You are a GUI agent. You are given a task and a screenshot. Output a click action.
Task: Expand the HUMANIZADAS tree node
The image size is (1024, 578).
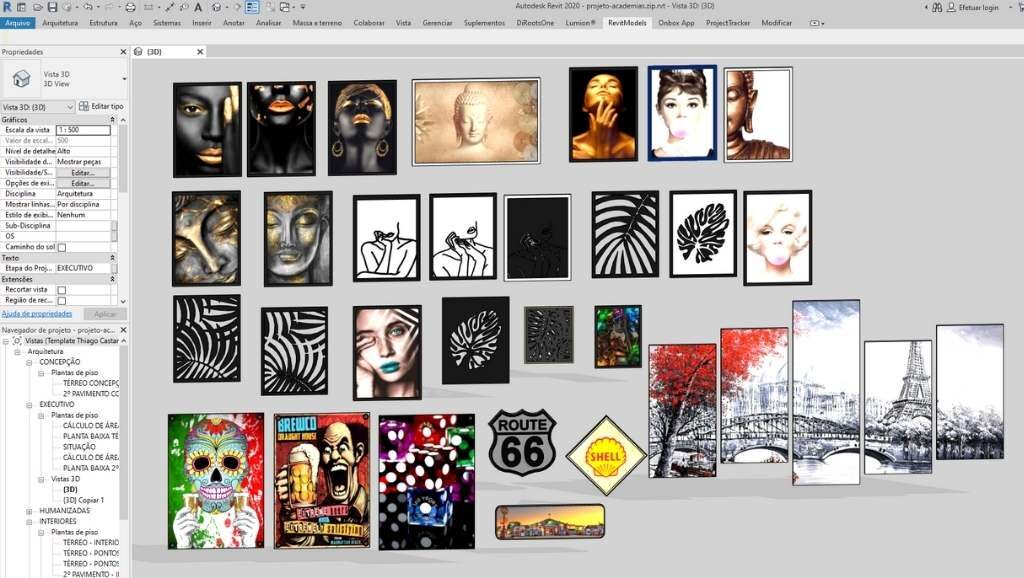pyautogui.click(x=30, y=510)
